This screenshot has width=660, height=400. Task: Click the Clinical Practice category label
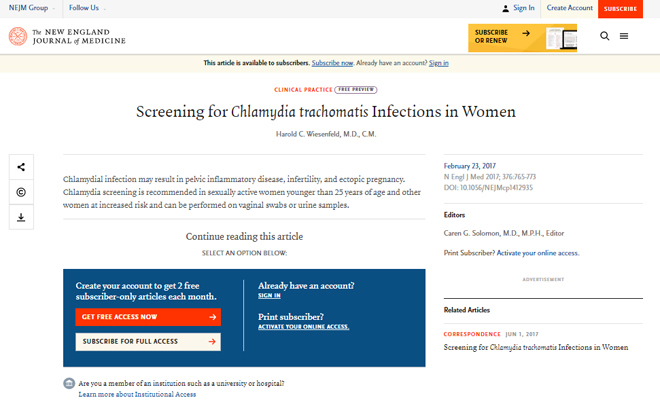[x=303, y=90]
